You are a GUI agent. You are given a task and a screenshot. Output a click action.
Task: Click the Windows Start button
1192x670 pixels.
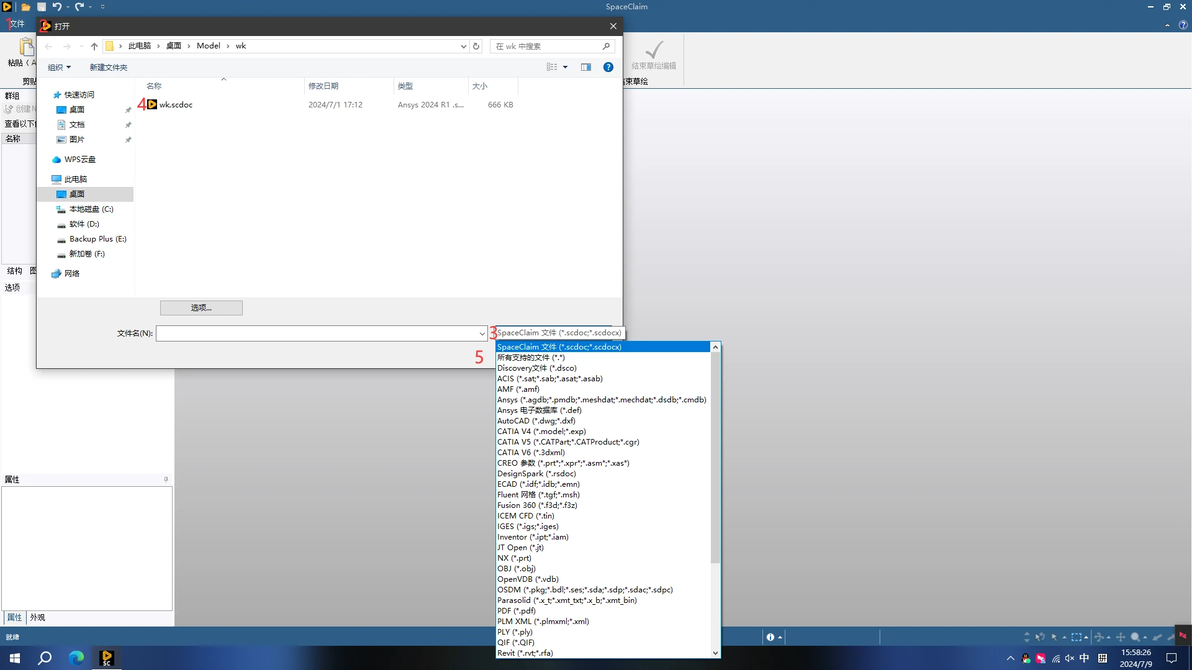[14, 658]
